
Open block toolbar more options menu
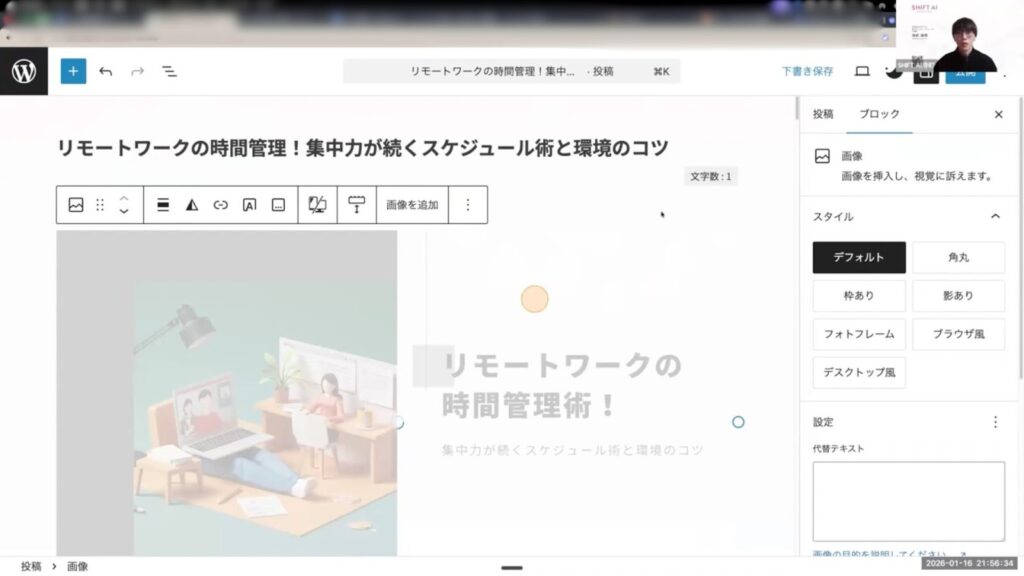click(x=468, y=204)
